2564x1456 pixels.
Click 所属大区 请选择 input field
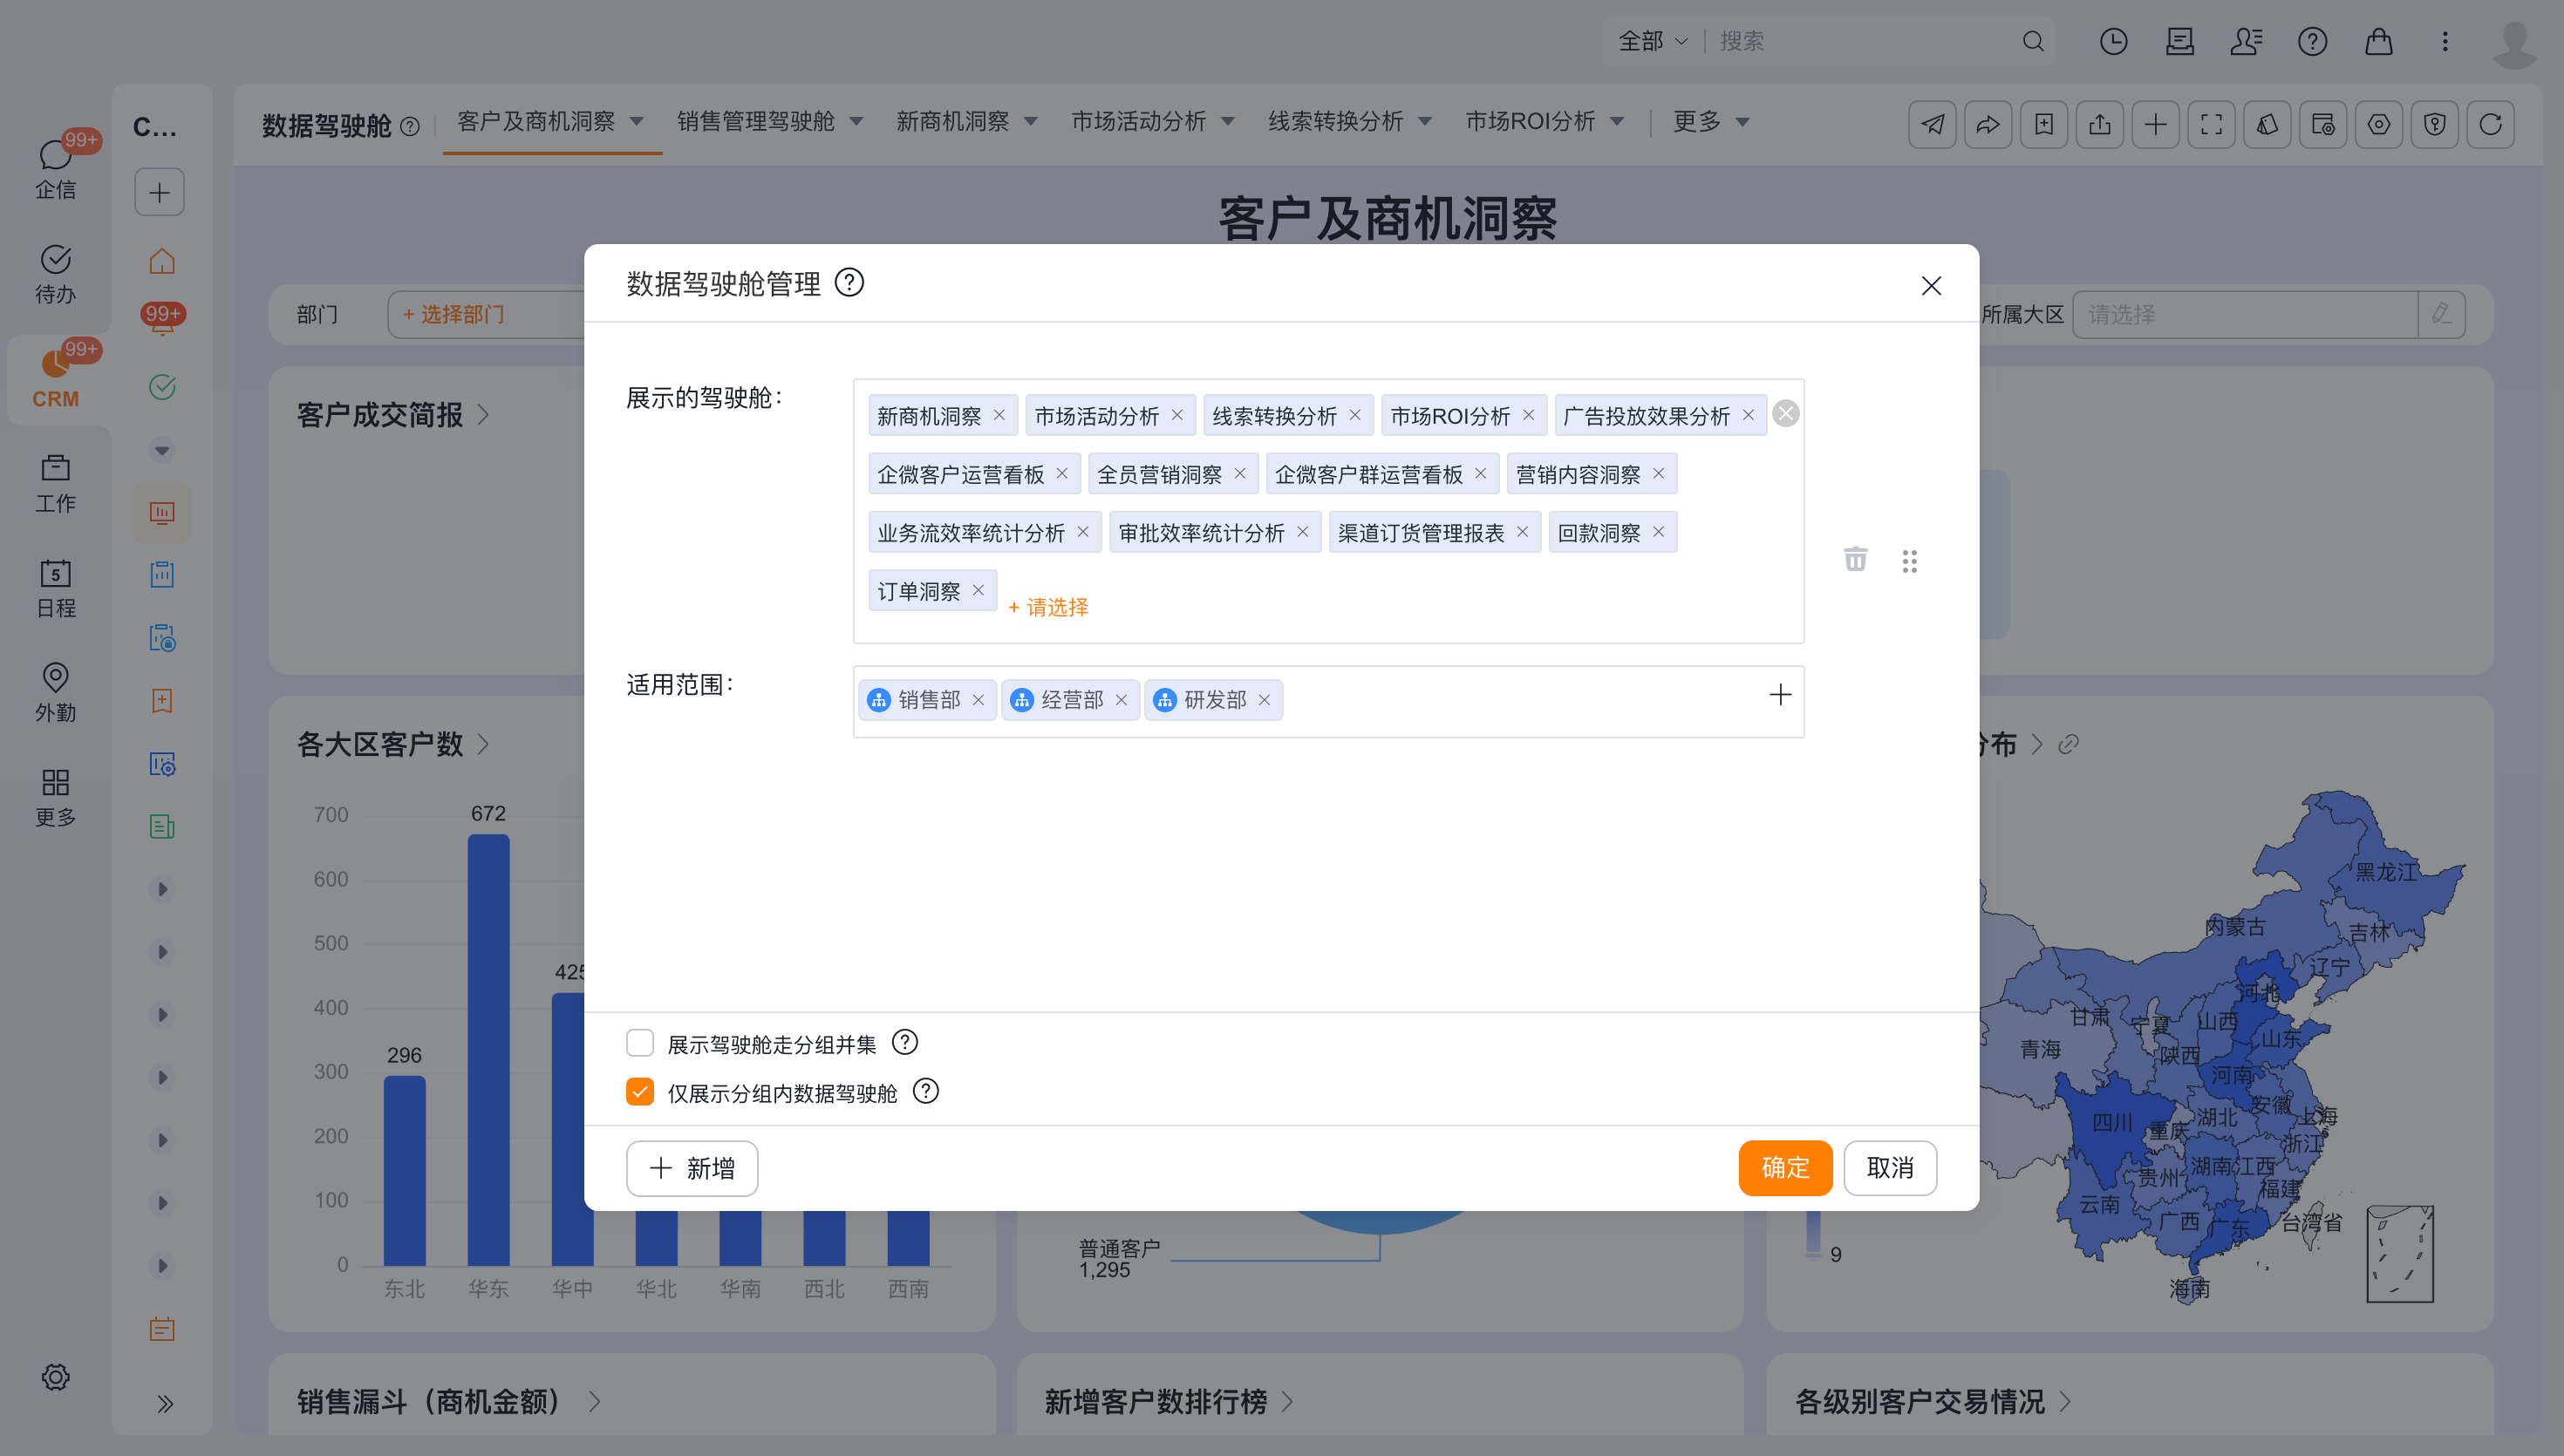tap(2245, 314)
